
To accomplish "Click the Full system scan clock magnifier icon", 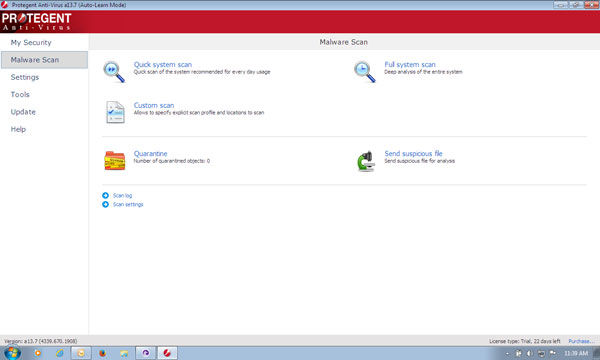I will (x=364, y=72).
